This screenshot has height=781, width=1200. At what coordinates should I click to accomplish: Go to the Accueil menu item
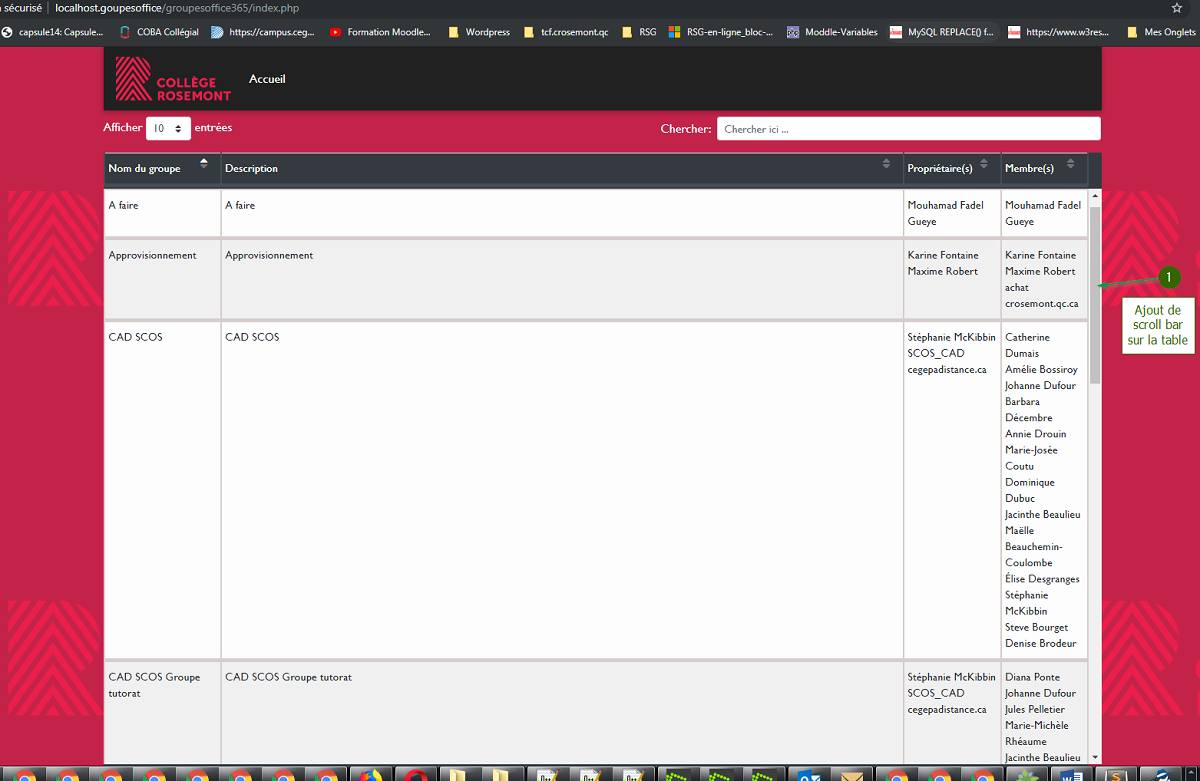[x=267, y=79]
